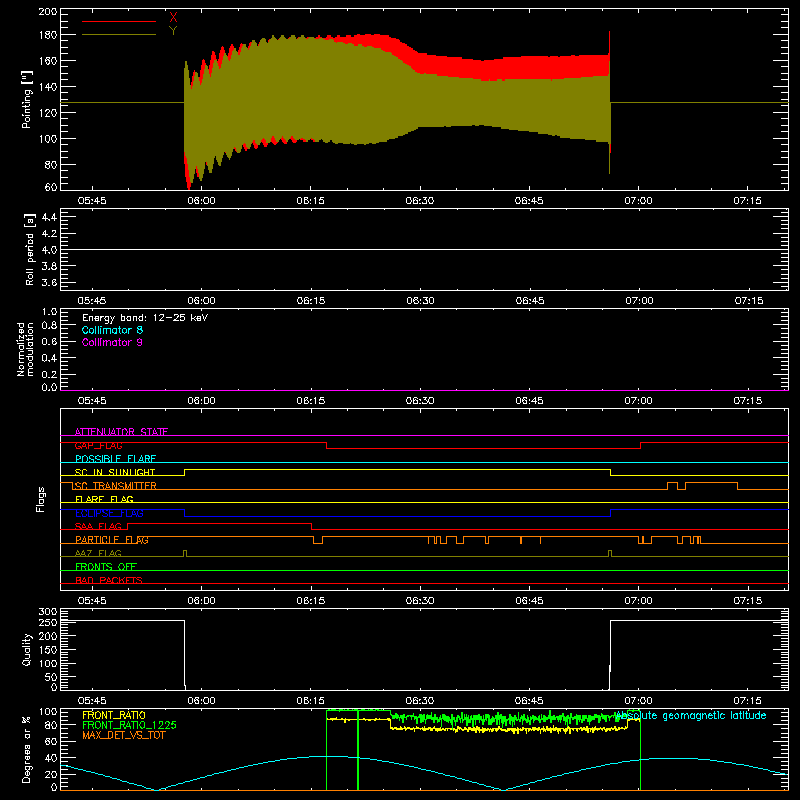Viewport: 800px width, 800px height.
Task: Click the FLARE_FLAG label
Action: click(104, 499)
